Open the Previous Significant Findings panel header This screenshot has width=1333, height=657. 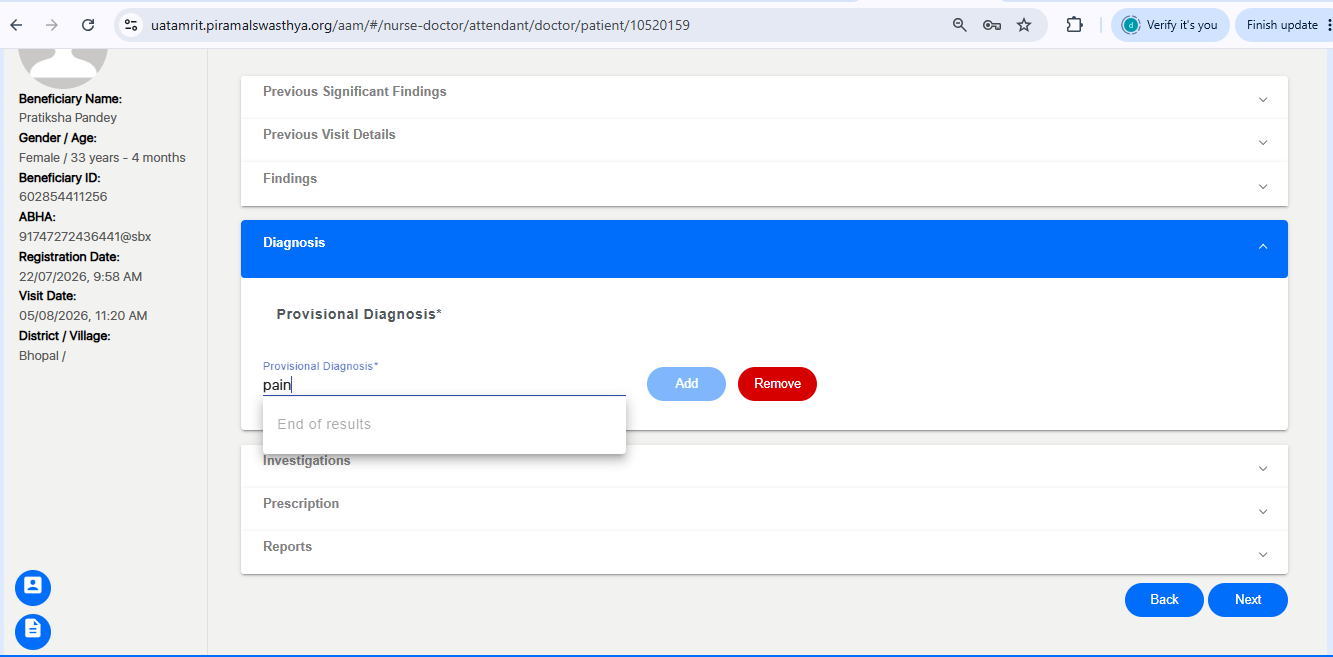tap(764, 97)
